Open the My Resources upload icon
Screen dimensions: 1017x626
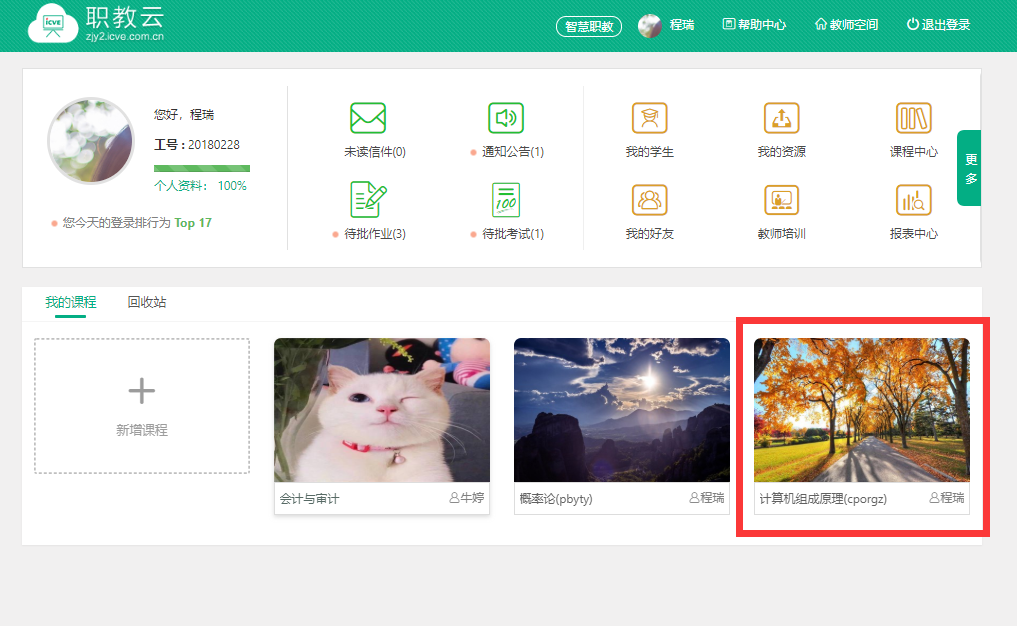[x=781, y=118]
